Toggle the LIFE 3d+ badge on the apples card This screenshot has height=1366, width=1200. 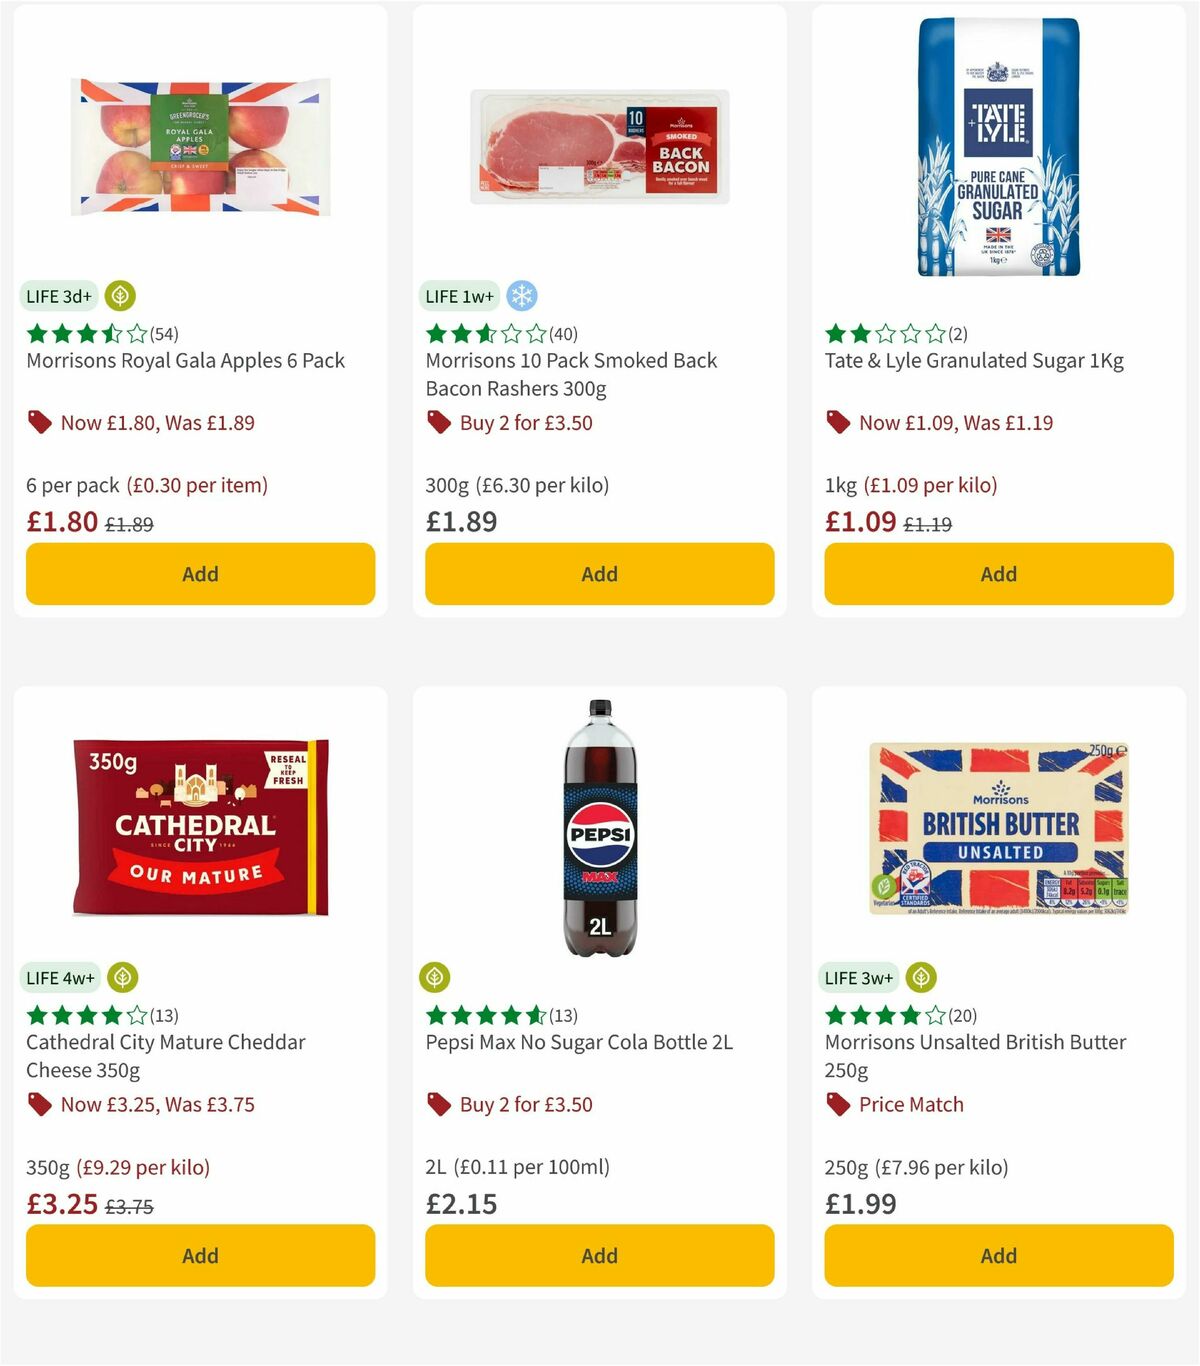(57, 296)
